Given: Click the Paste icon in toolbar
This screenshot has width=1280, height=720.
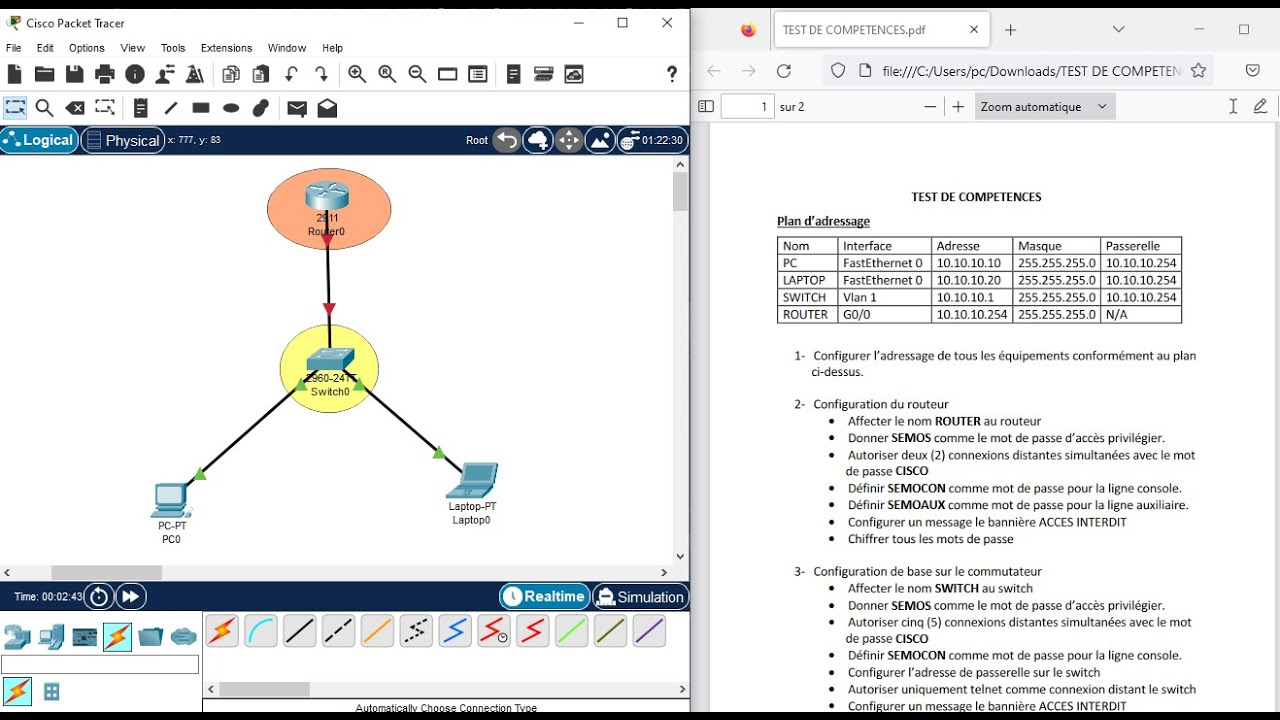Looking at the screenshot, I should click(x=261, y=74).
